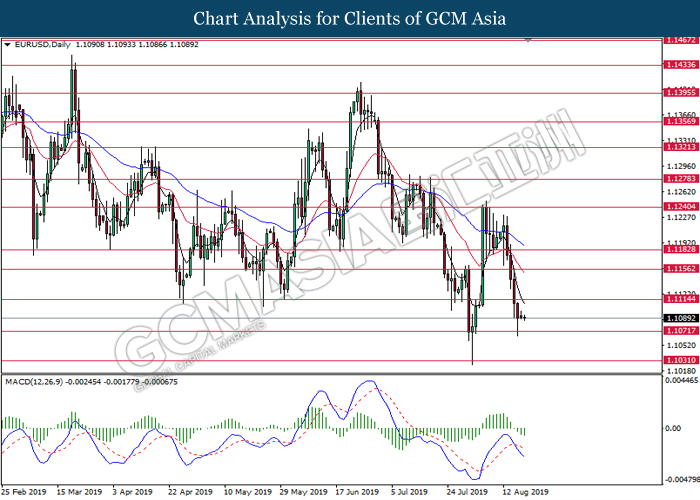
Task: Click the MACD scale value 0.004465
Action: coord(682,381)
